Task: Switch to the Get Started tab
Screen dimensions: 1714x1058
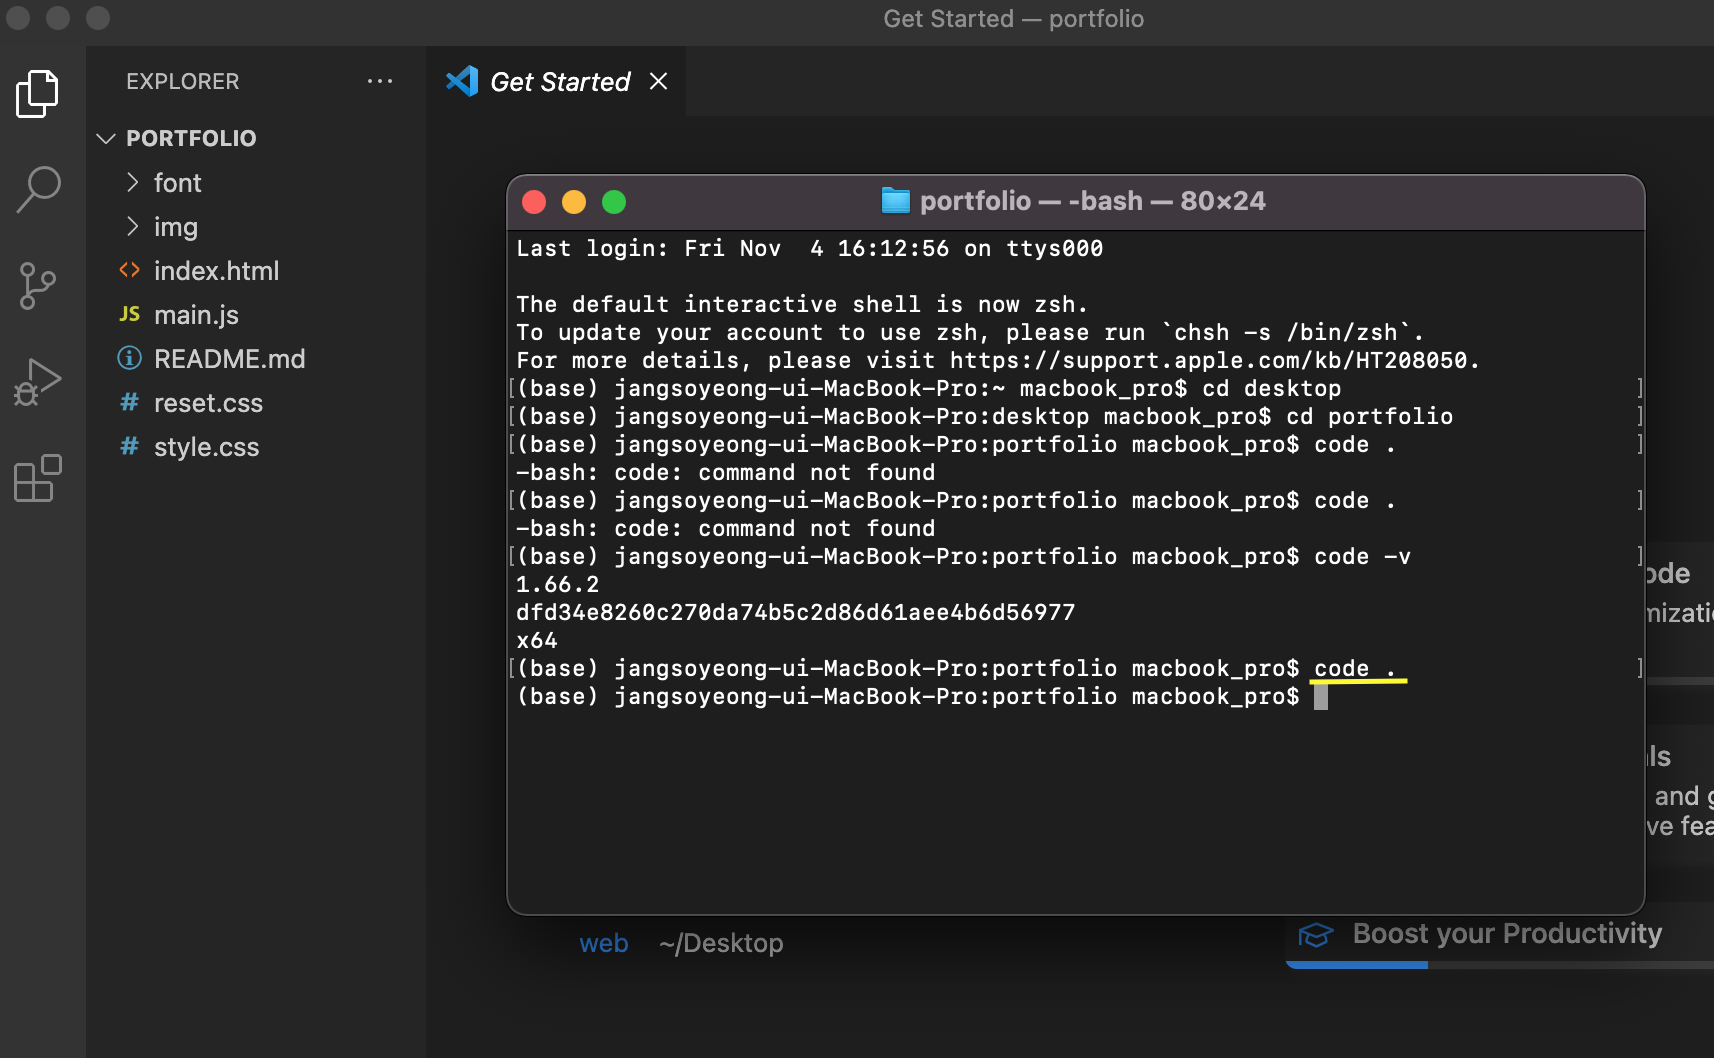Action: [x=556, y=81]
